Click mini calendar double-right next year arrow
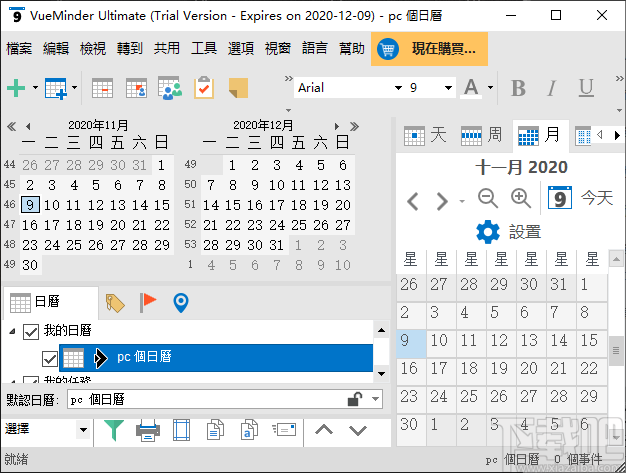Viewport: 626px width, 473px height. [354, 127]
